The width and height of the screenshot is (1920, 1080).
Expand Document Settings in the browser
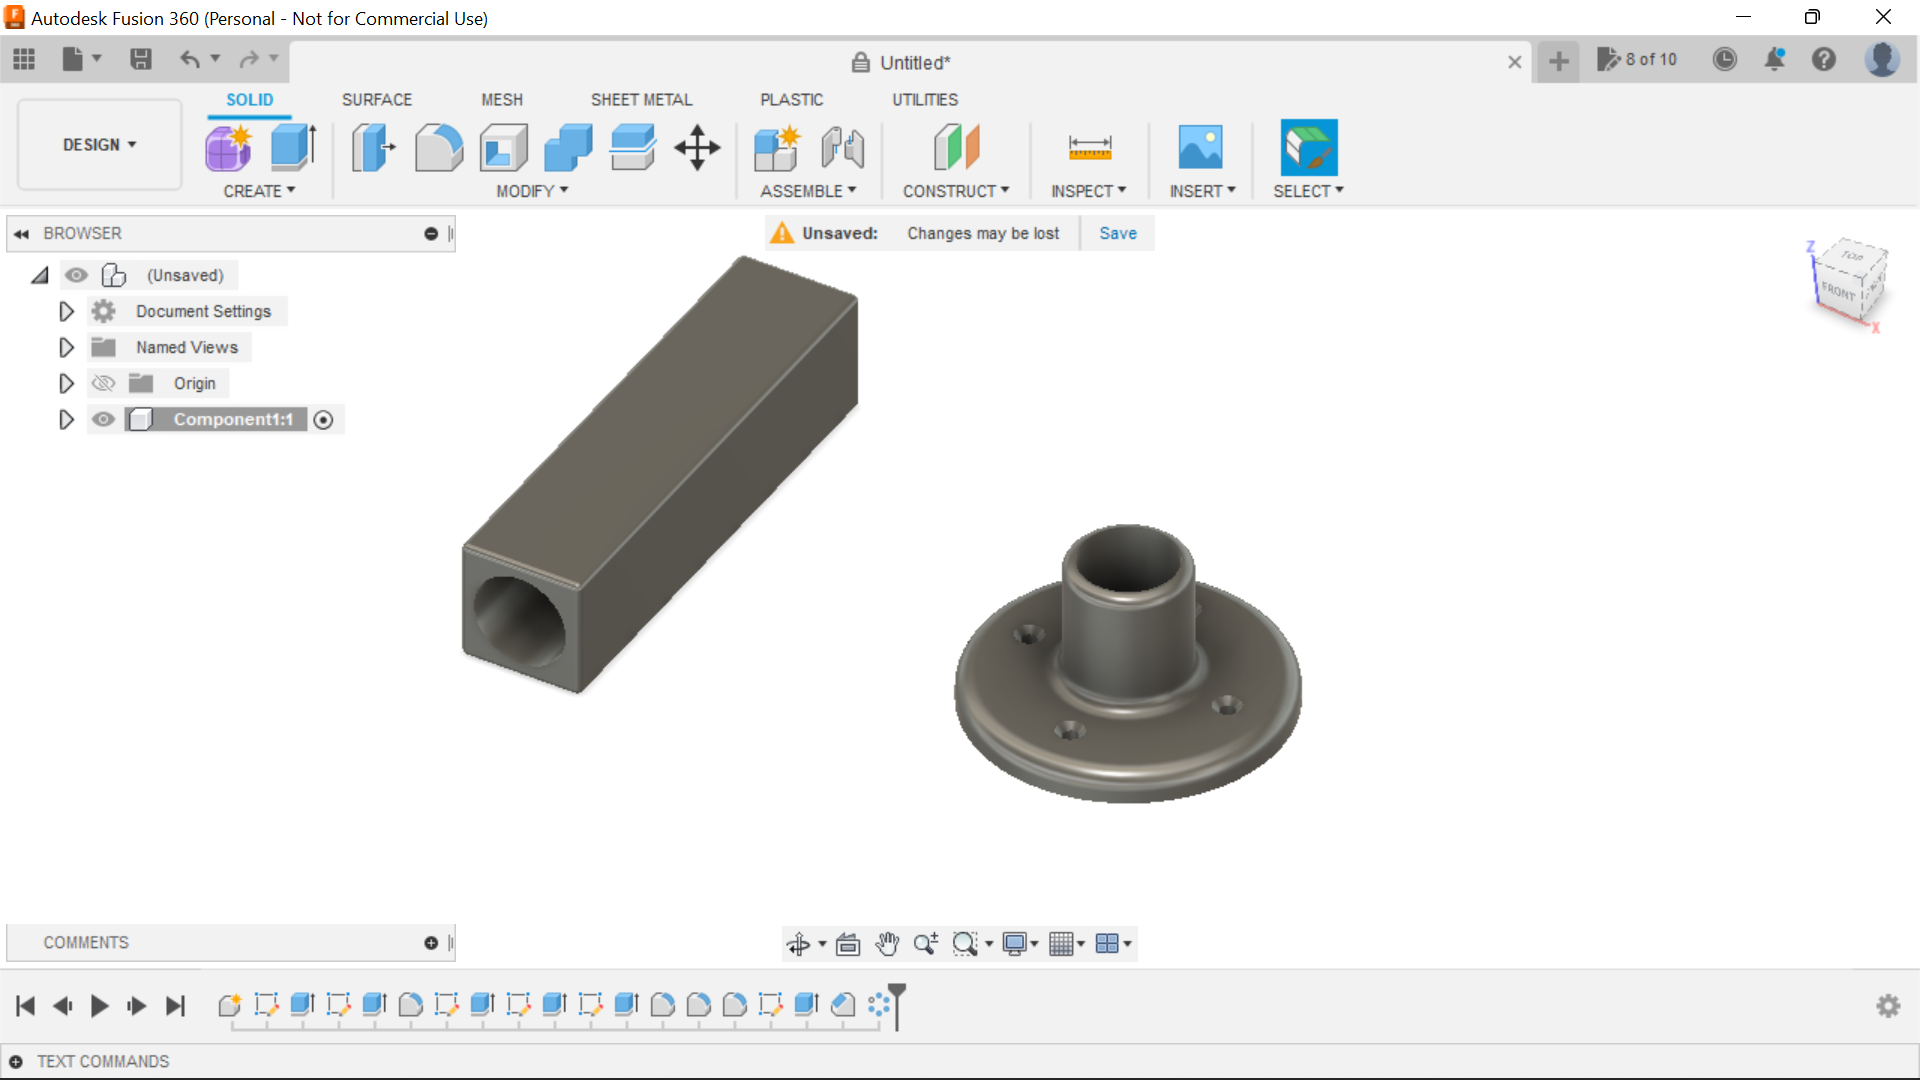[x=66, y=311]
